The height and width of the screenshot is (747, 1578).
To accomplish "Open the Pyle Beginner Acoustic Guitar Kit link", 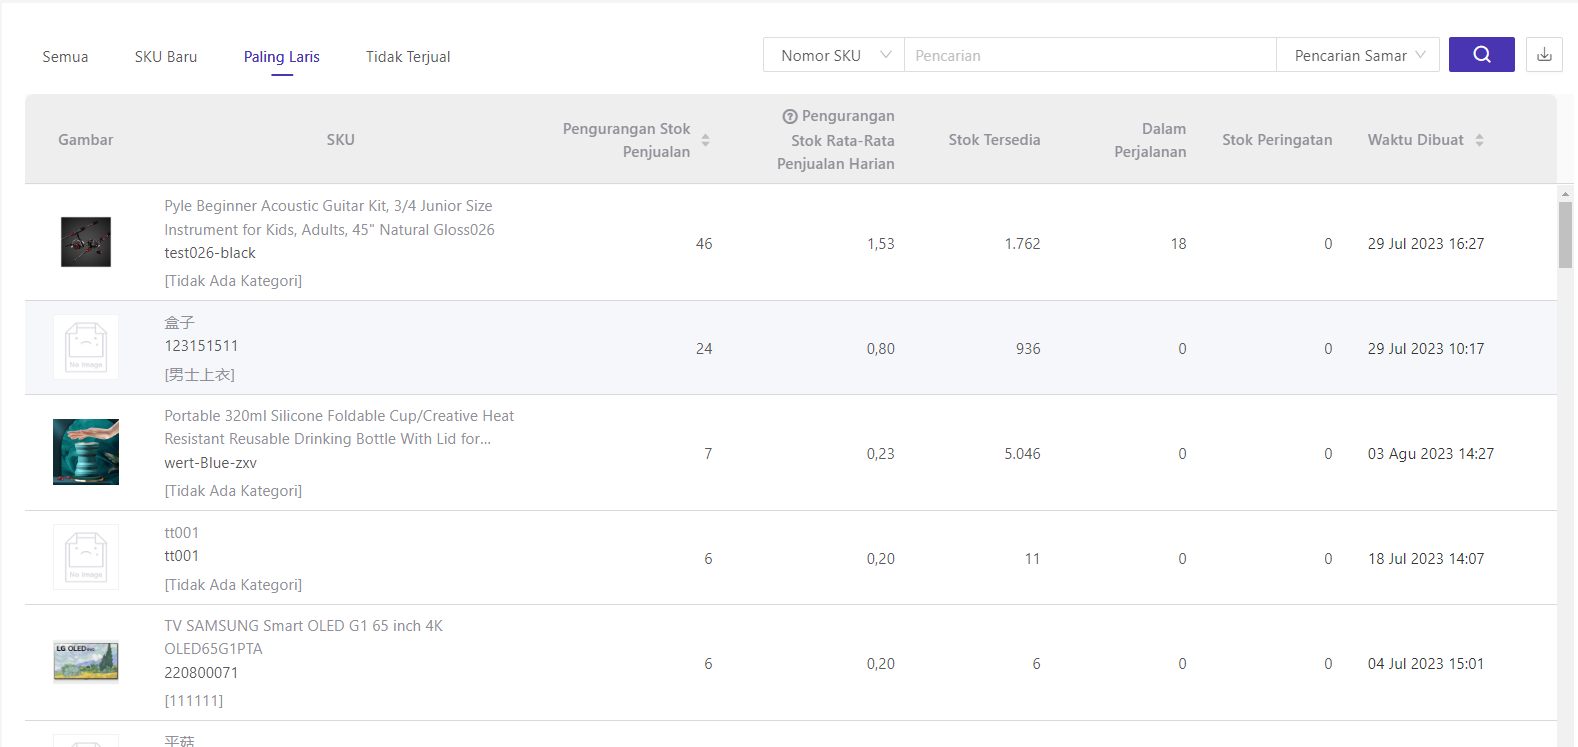I will [329, 217].
